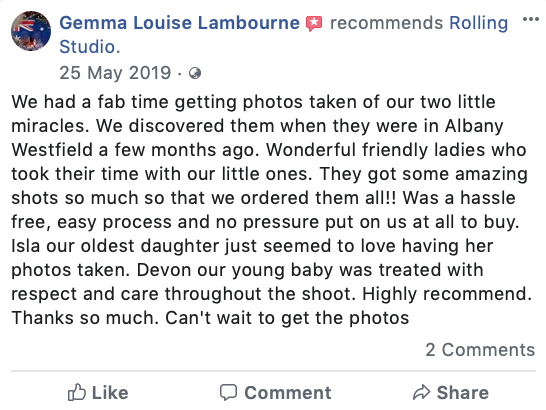This screenshot has height=410, width=546.
Task: Click the Share label text
Action: tap(463, 393)
